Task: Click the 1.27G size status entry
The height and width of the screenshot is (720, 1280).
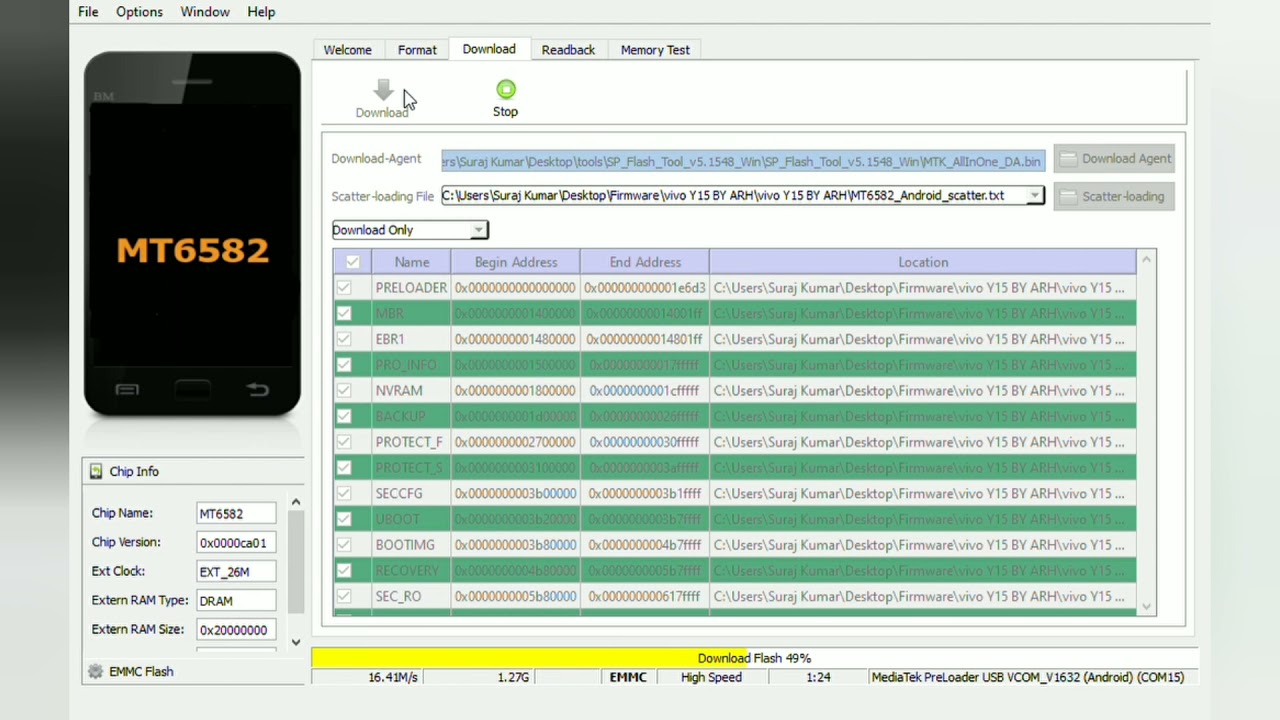Action: click(513, 677)
